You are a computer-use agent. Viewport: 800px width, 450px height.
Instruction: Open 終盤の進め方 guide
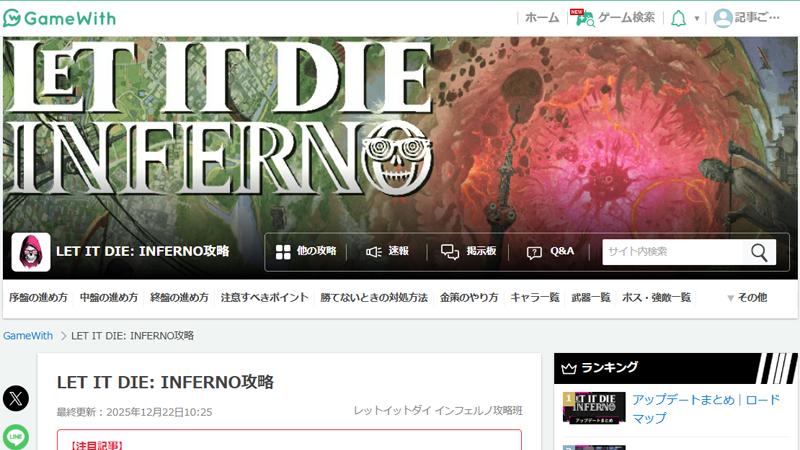pyautogui.click(x=180, y=297)
